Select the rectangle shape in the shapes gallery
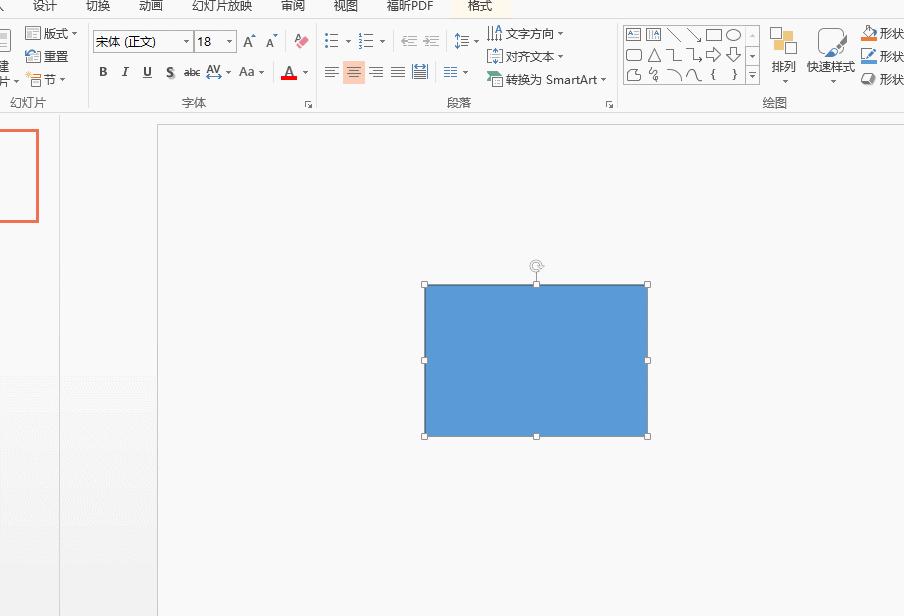 (x=714, y=33)
